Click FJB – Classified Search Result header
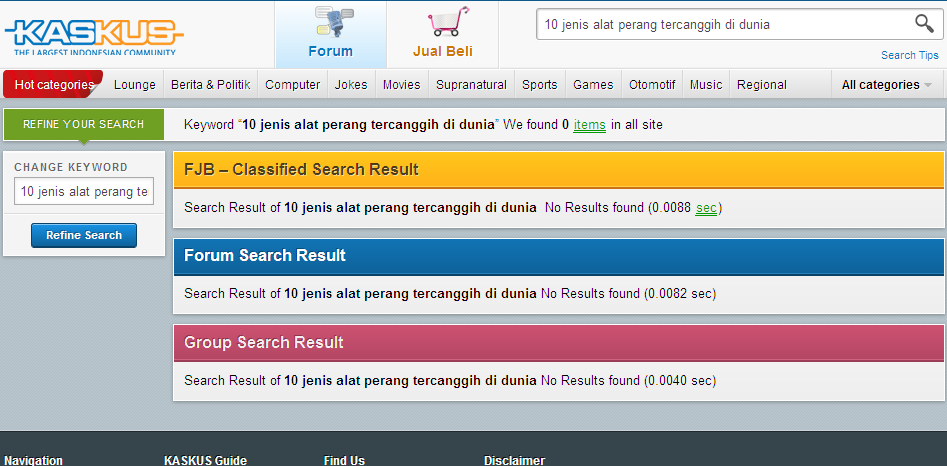 559,170
